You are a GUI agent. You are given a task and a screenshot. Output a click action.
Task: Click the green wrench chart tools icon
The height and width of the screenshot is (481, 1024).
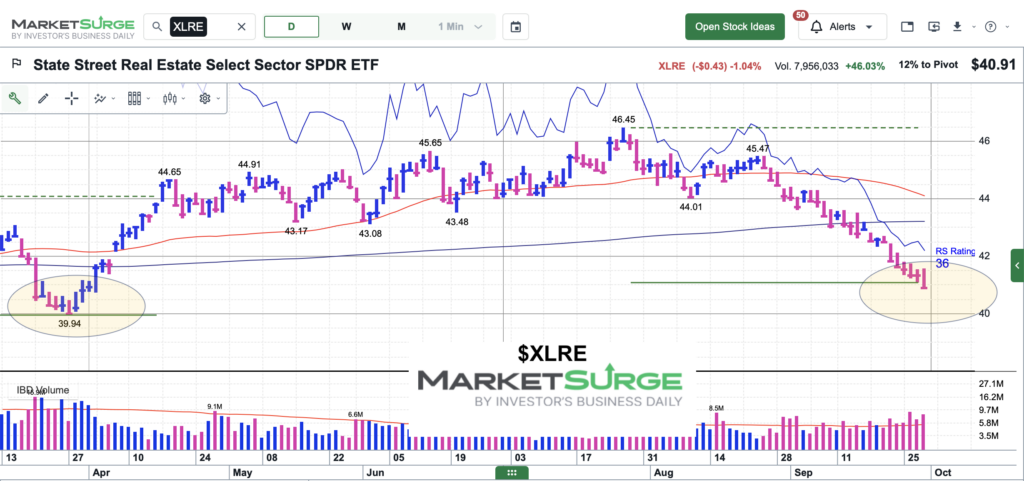coord(14,99)
